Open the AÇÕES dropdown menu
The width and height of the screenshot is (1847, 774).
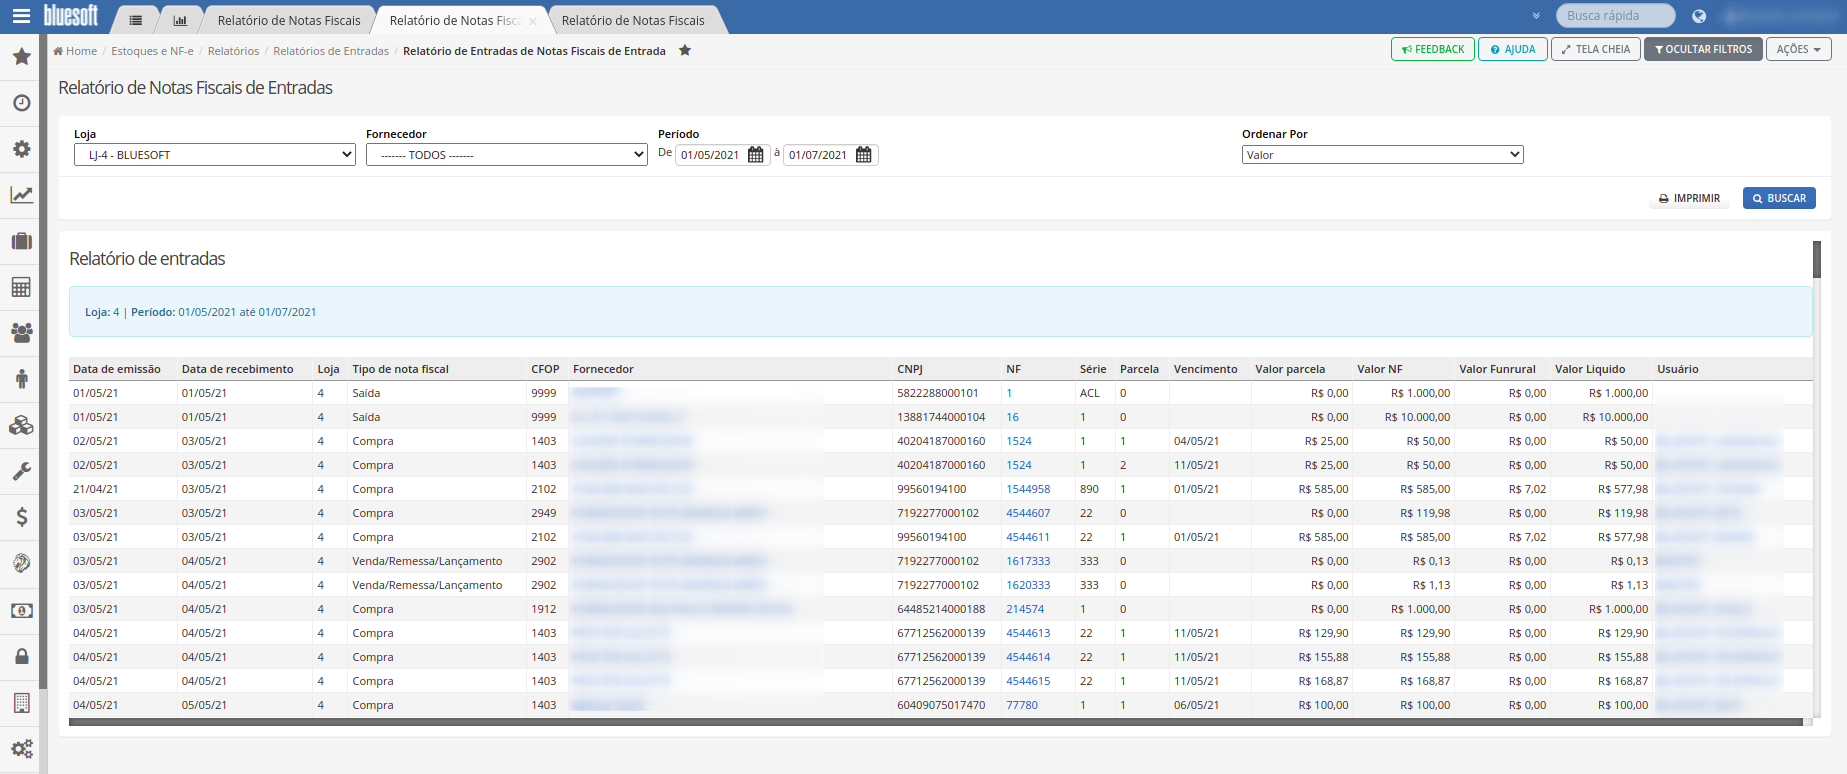(1798, 49)
